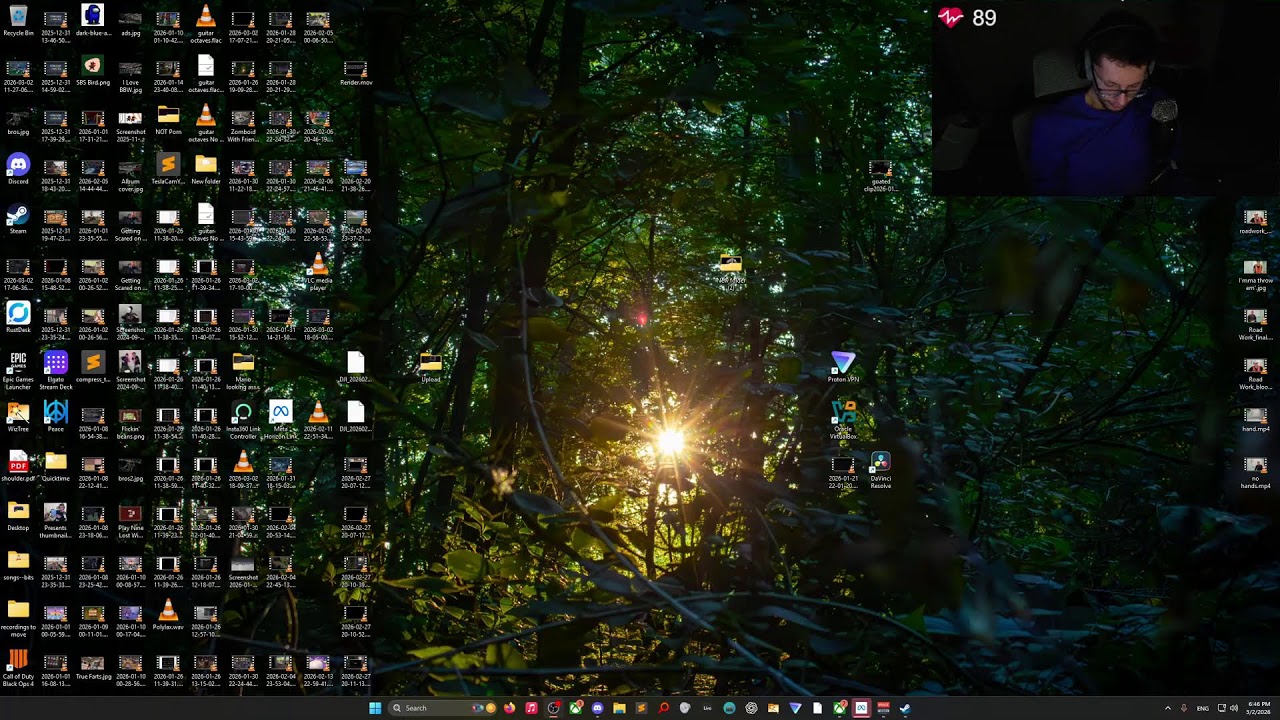Select the Recycle Bin desktop icon

click(x=18, y=21)
